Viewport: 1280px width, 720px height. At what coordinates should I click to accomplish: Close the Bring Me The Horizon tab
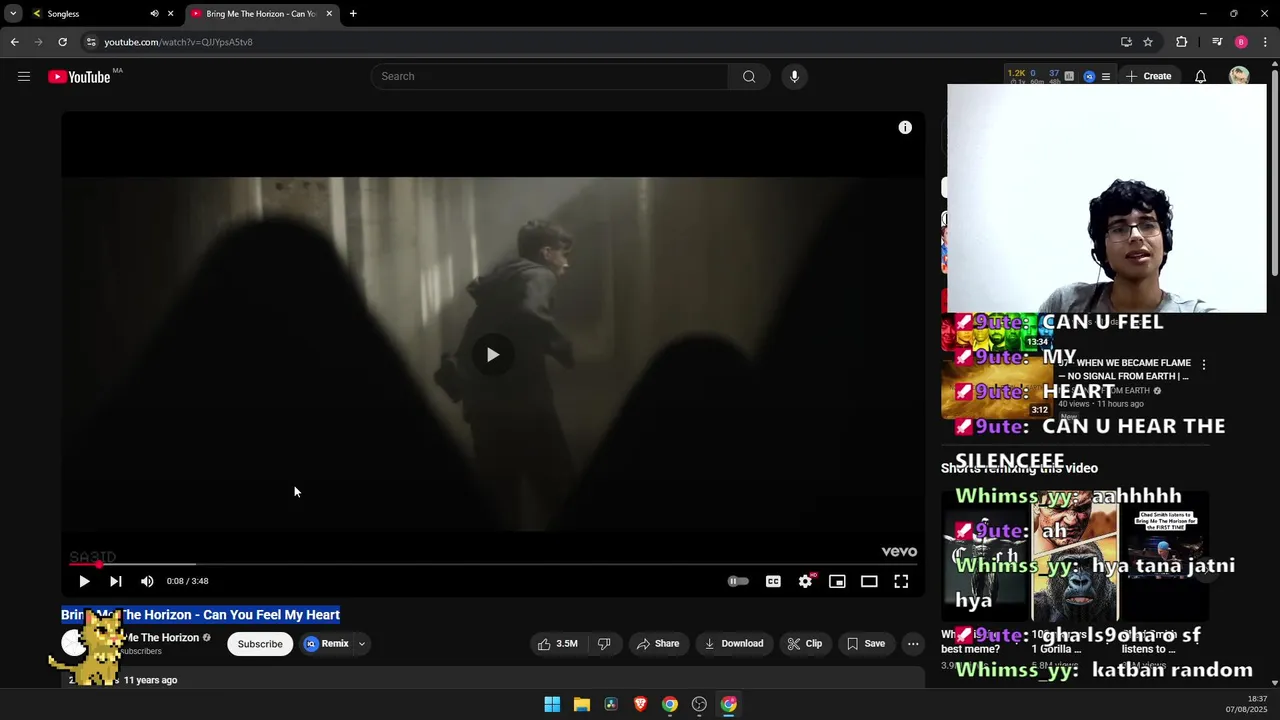tap(329, 14)
